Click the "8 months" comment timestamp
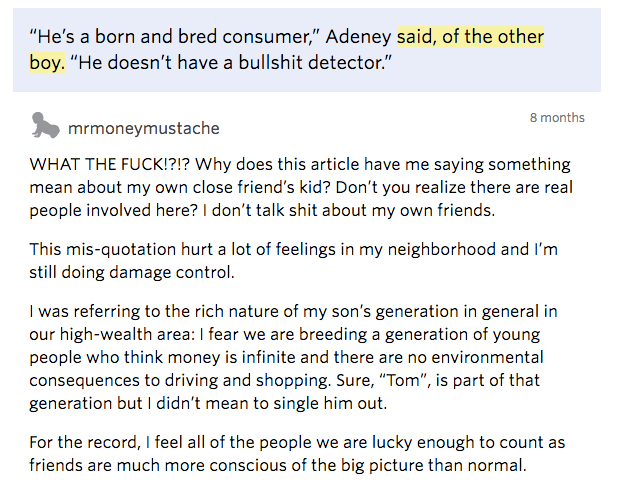Viewport: 618px width, 482px height. 557,118
